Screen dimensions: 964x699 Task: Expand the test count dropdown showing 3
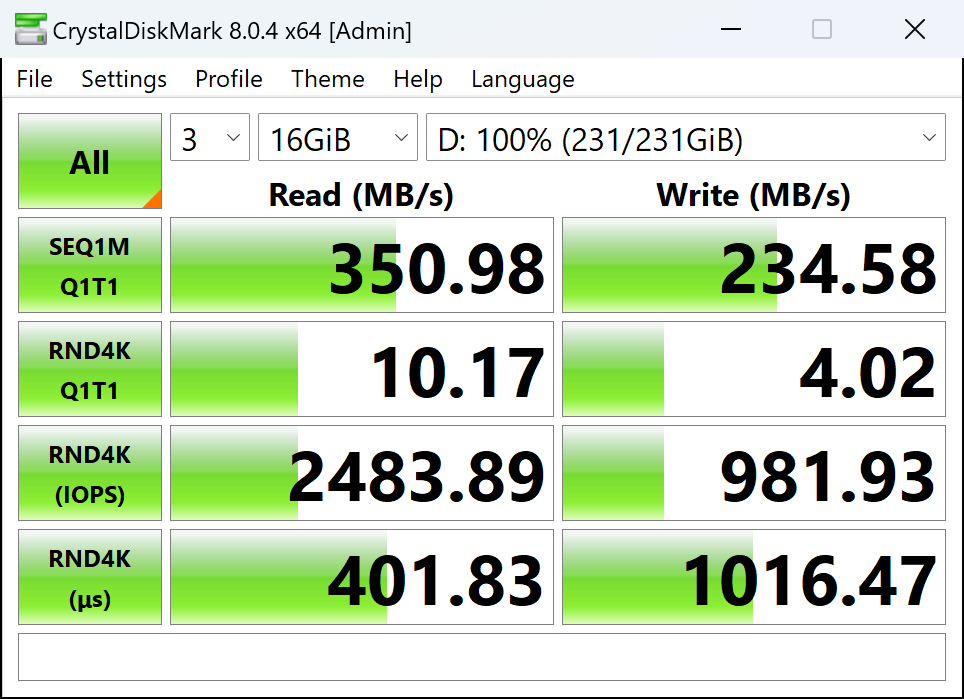click(210, 137)
